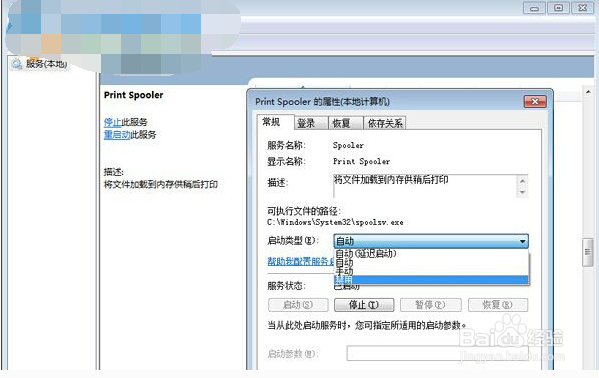Image resolution: width=599 pixels, height=378 pixels.
Task: Close the Services main window
Action: (582, 8)
